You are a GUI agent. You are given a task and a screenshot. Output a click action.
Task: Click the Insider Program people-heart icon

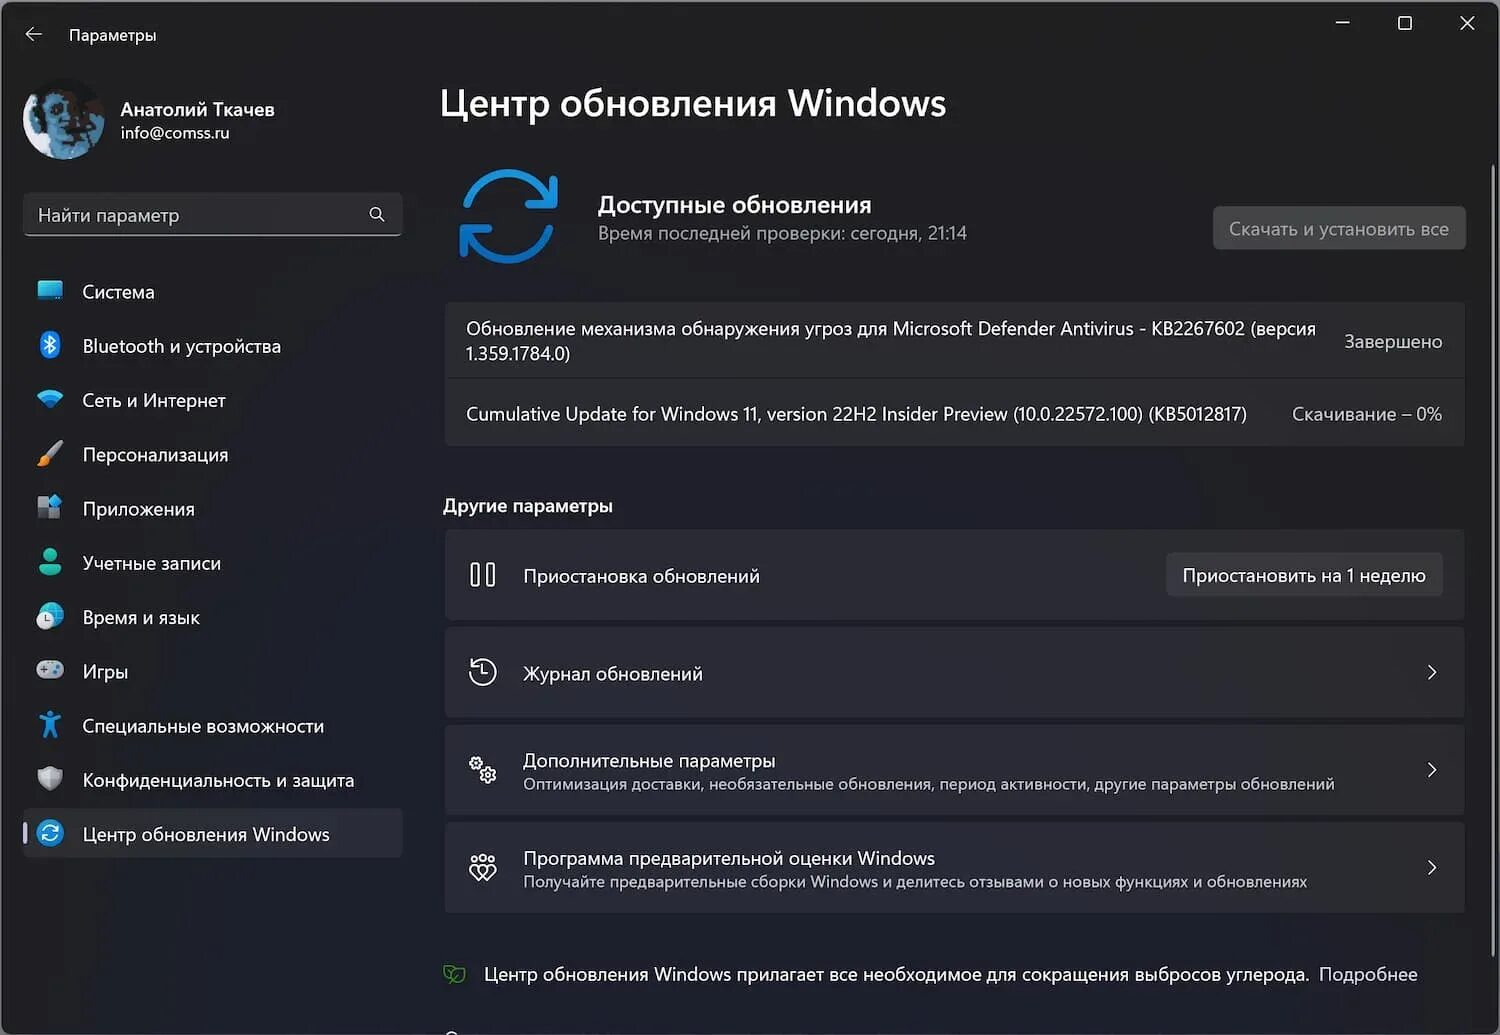tap(483, 867)
